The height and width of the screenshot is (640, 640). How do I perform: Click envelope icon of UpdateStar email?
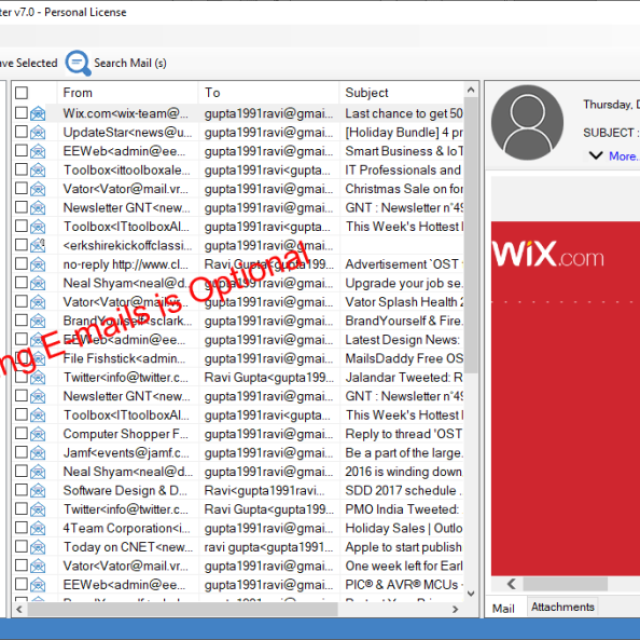[x=38, y=132]
